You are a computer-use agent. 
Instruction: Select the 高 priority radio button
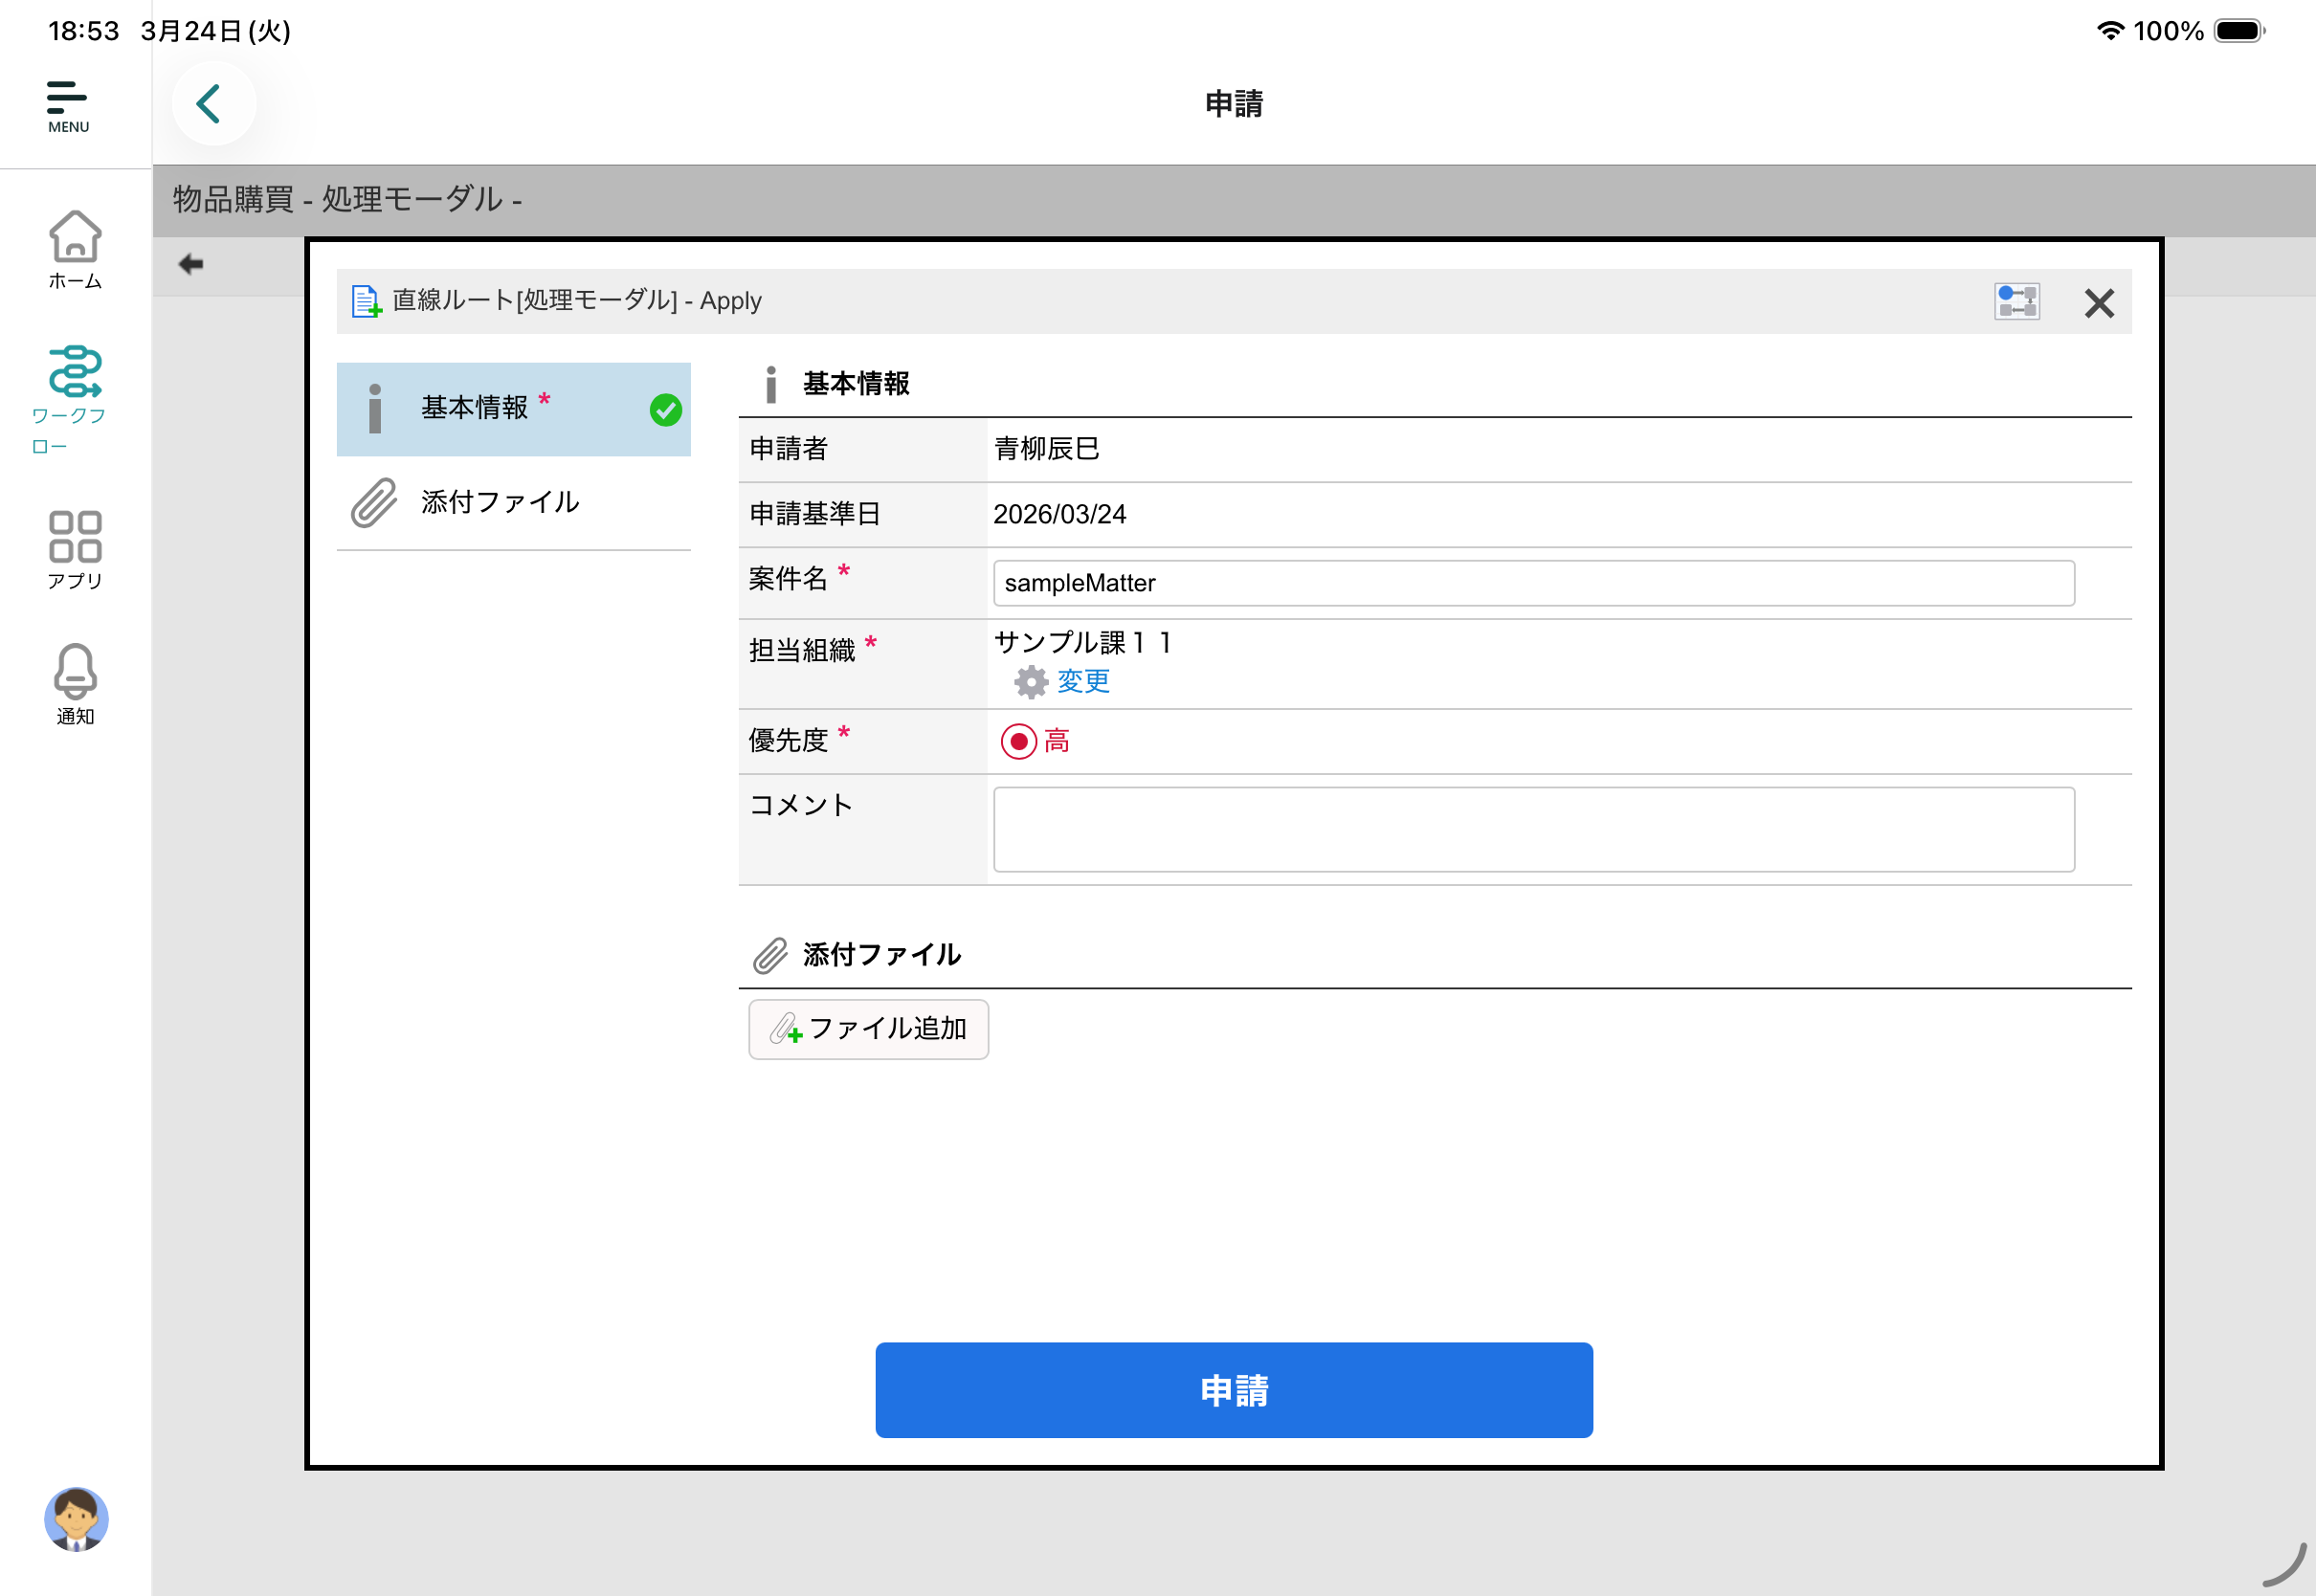(1018, 742)
